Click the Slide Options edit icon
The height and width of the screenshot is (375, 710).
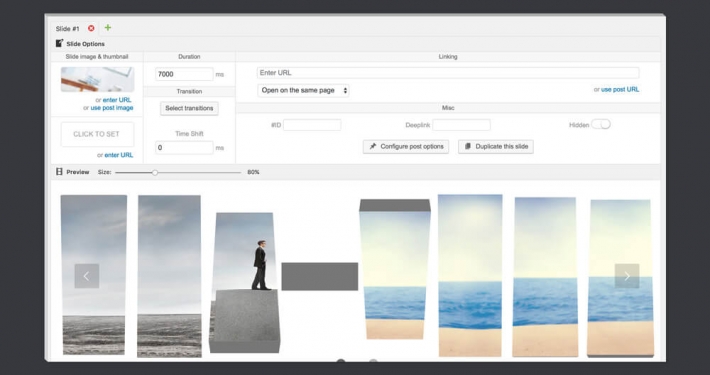(59, 43)
